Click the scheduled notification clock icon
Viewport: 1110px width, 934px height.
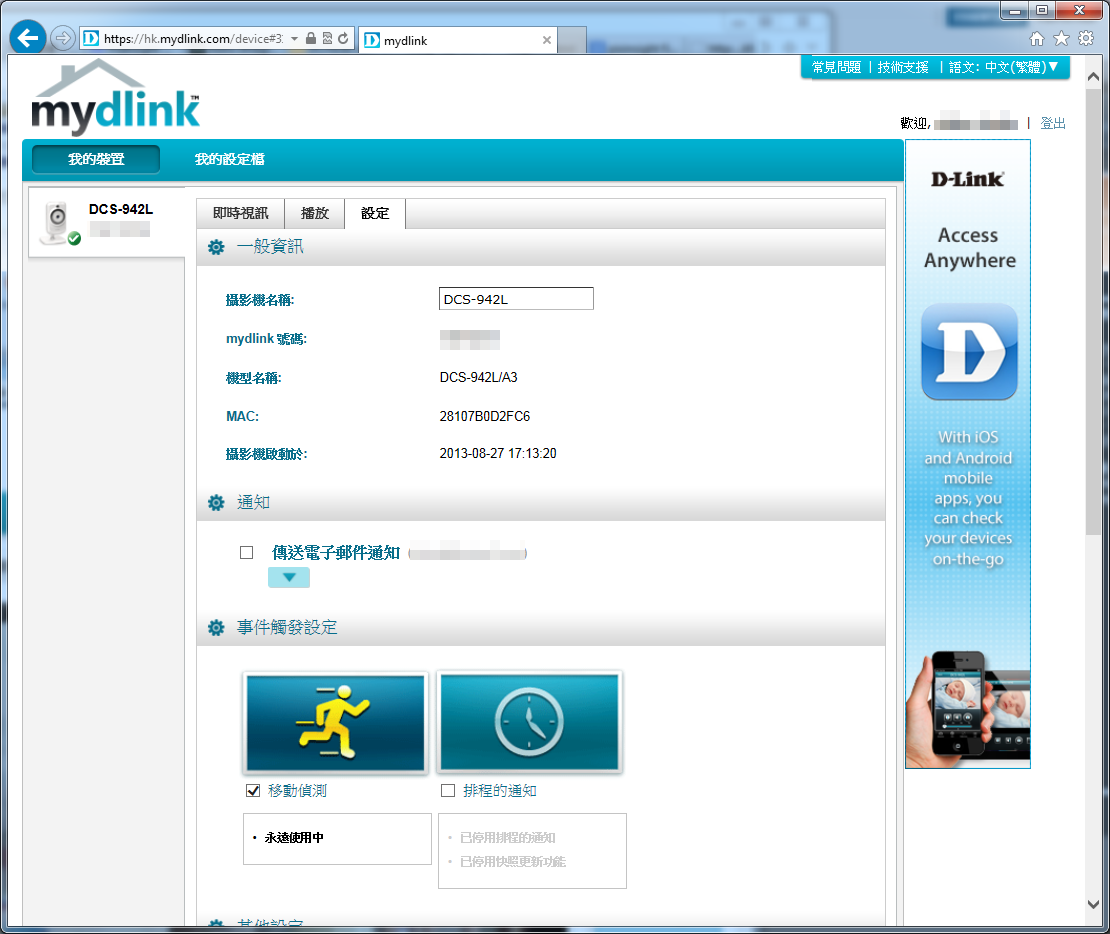529,721
